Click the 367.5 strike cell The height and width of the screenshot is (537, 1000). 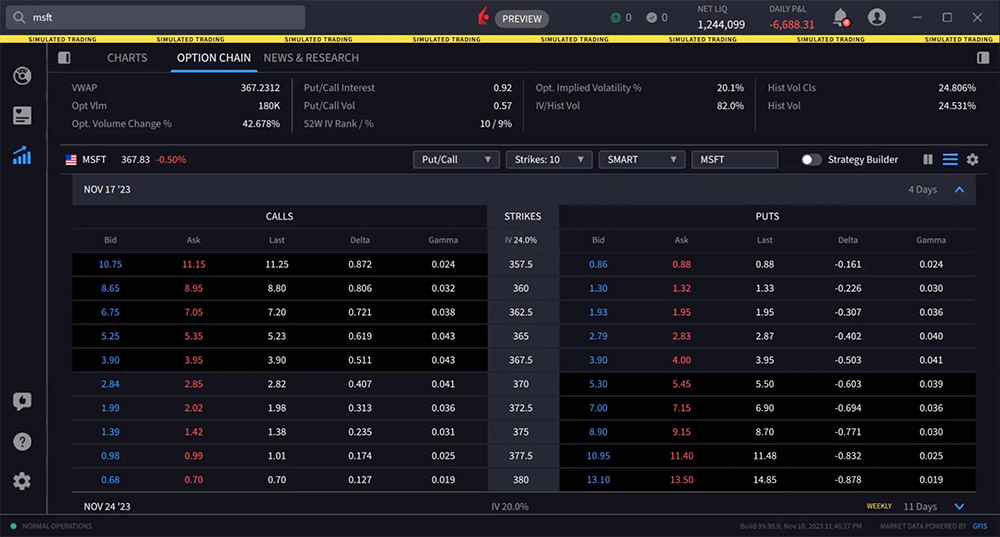click(x=521, y=360)
